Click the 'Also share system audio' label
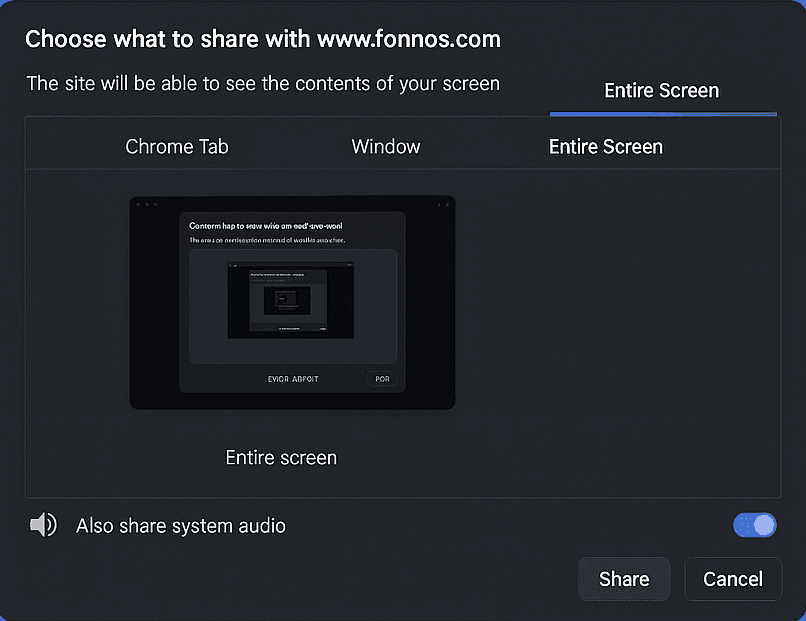The width and height of the screenshot is (806, 621). coord(181,526)
